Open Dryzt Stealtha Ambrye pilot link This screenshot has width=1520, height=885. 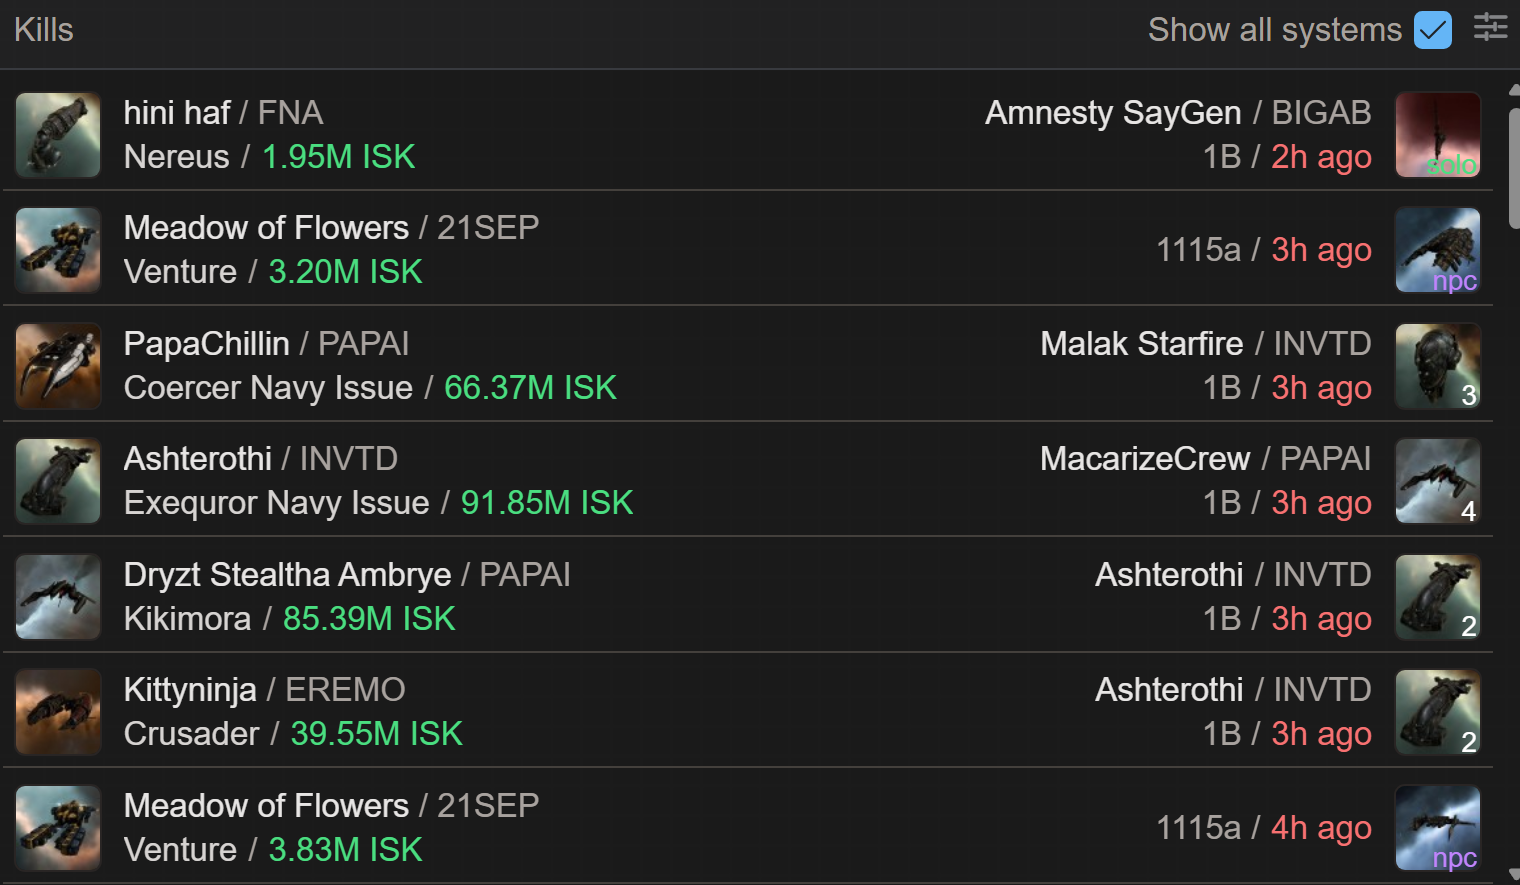[x=287, y=575]
